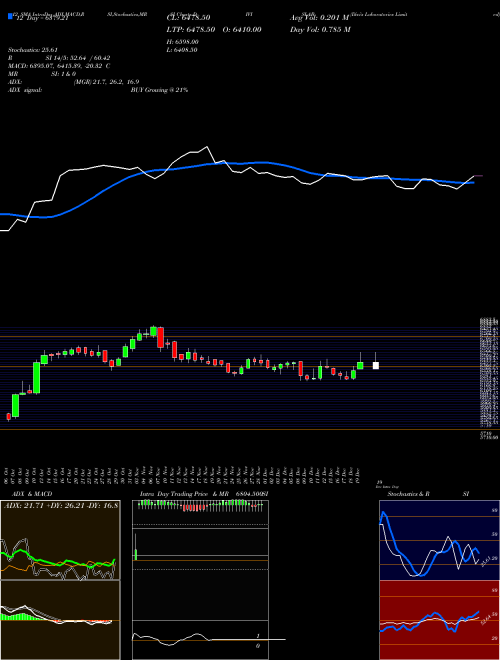The image size is (500, 660).
Task: Click the ADX indicator chart panel
Action: pyautogui.click(x=60, y=540)
